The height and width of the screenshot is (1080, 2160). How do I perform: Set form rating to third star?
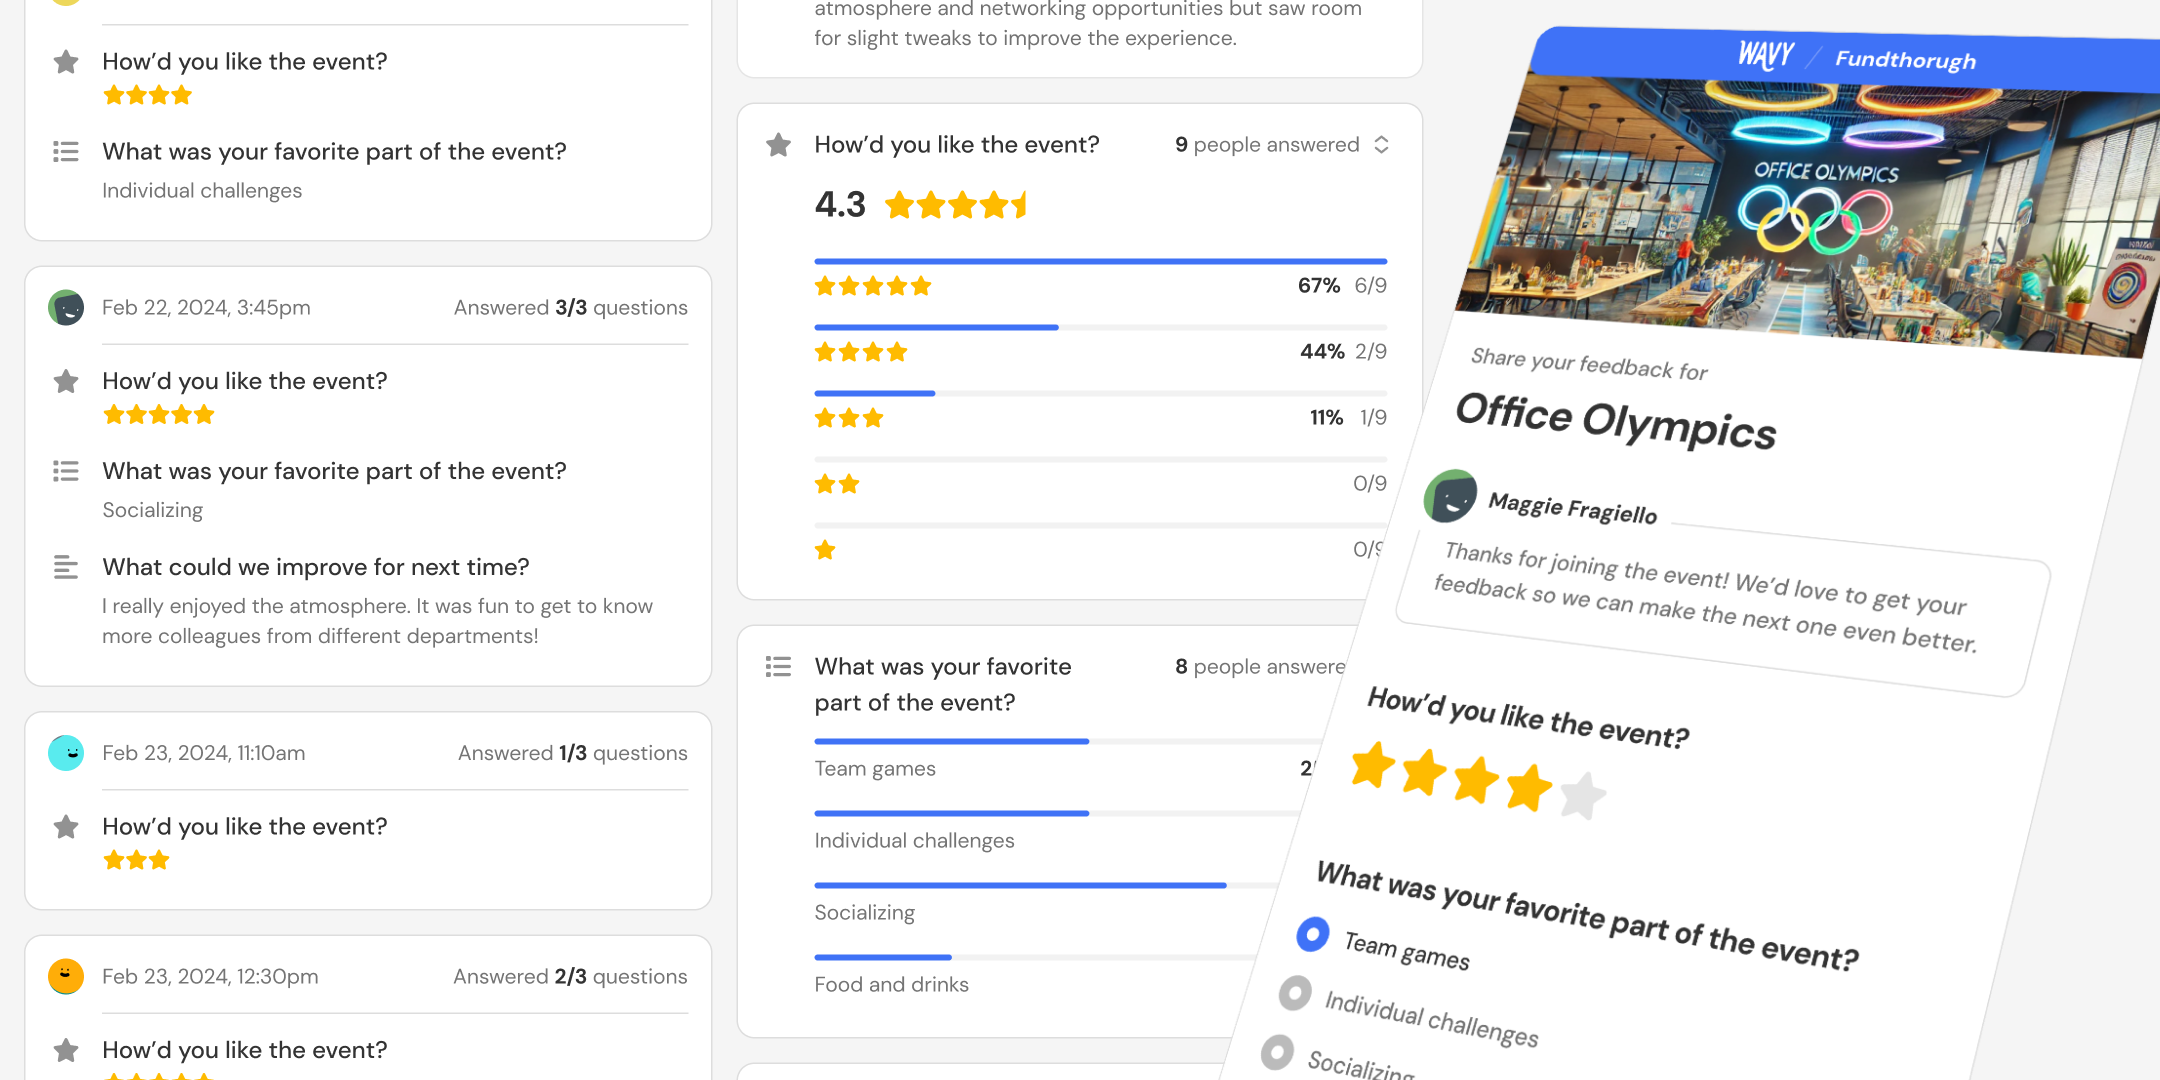1477,780
